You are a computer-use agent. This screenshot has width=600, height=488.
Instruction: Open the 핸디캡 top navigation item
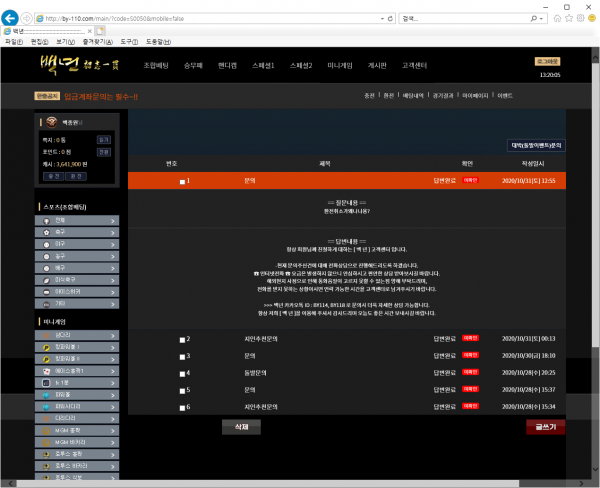click(227, 65)
